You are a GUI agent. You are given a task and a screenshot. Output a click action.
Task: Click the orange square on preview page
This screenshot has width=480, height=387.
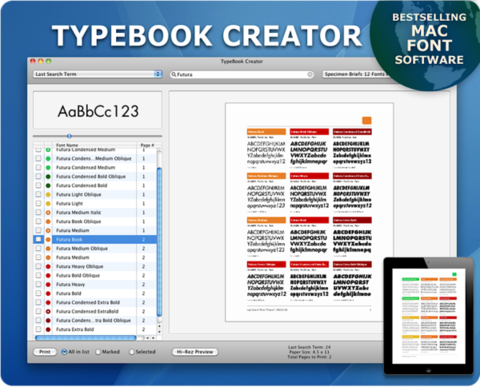367,120
